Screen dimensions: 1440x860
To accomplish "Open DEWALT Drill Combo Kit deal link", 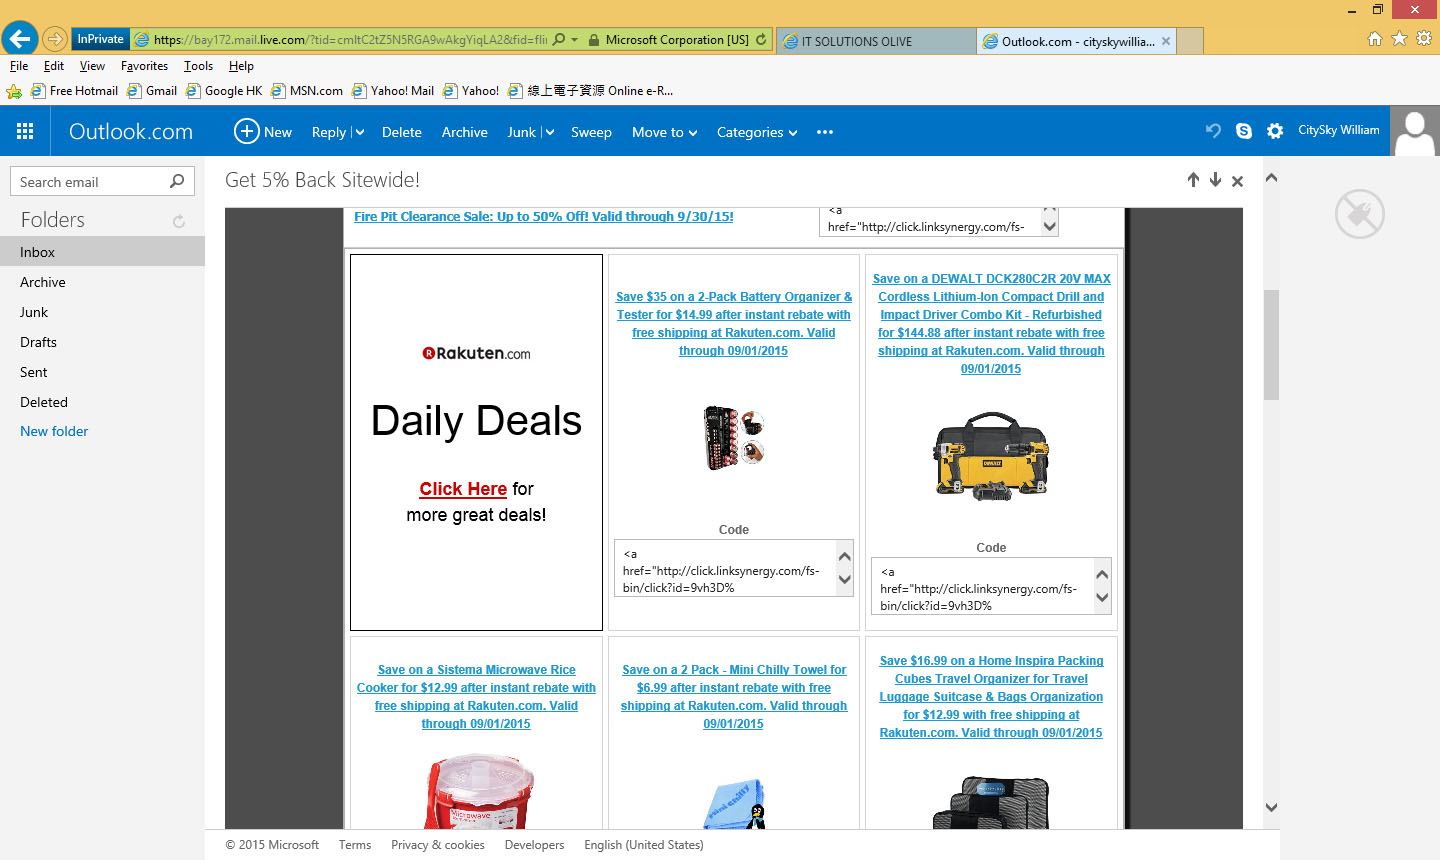I will [x=991, y=323].
